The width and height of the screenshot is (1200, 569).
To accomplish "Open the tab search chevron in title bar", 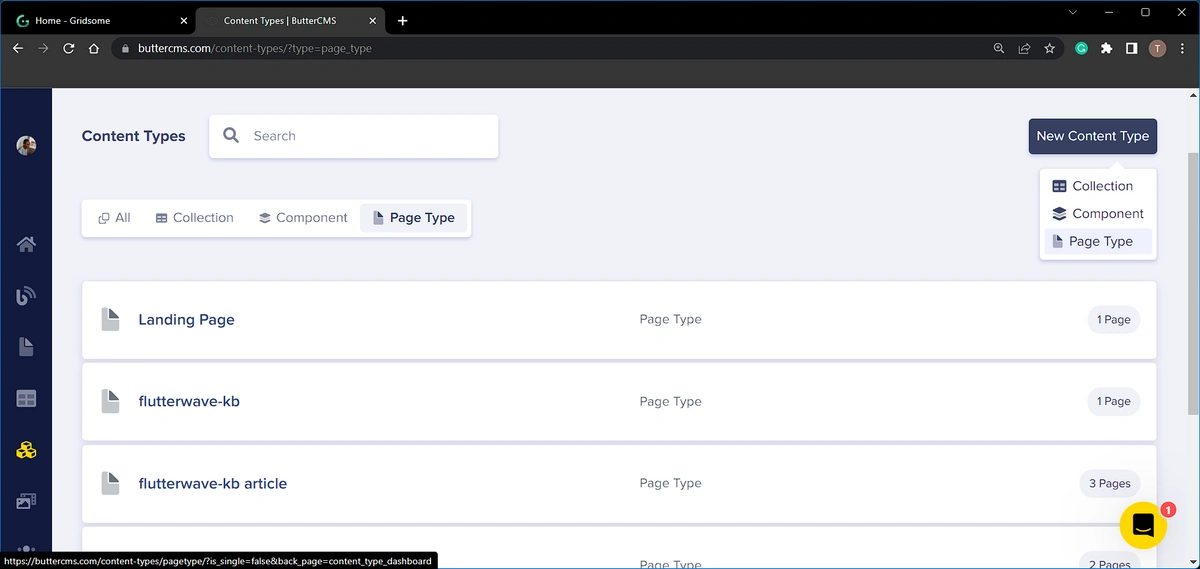I will (1073, 12).
